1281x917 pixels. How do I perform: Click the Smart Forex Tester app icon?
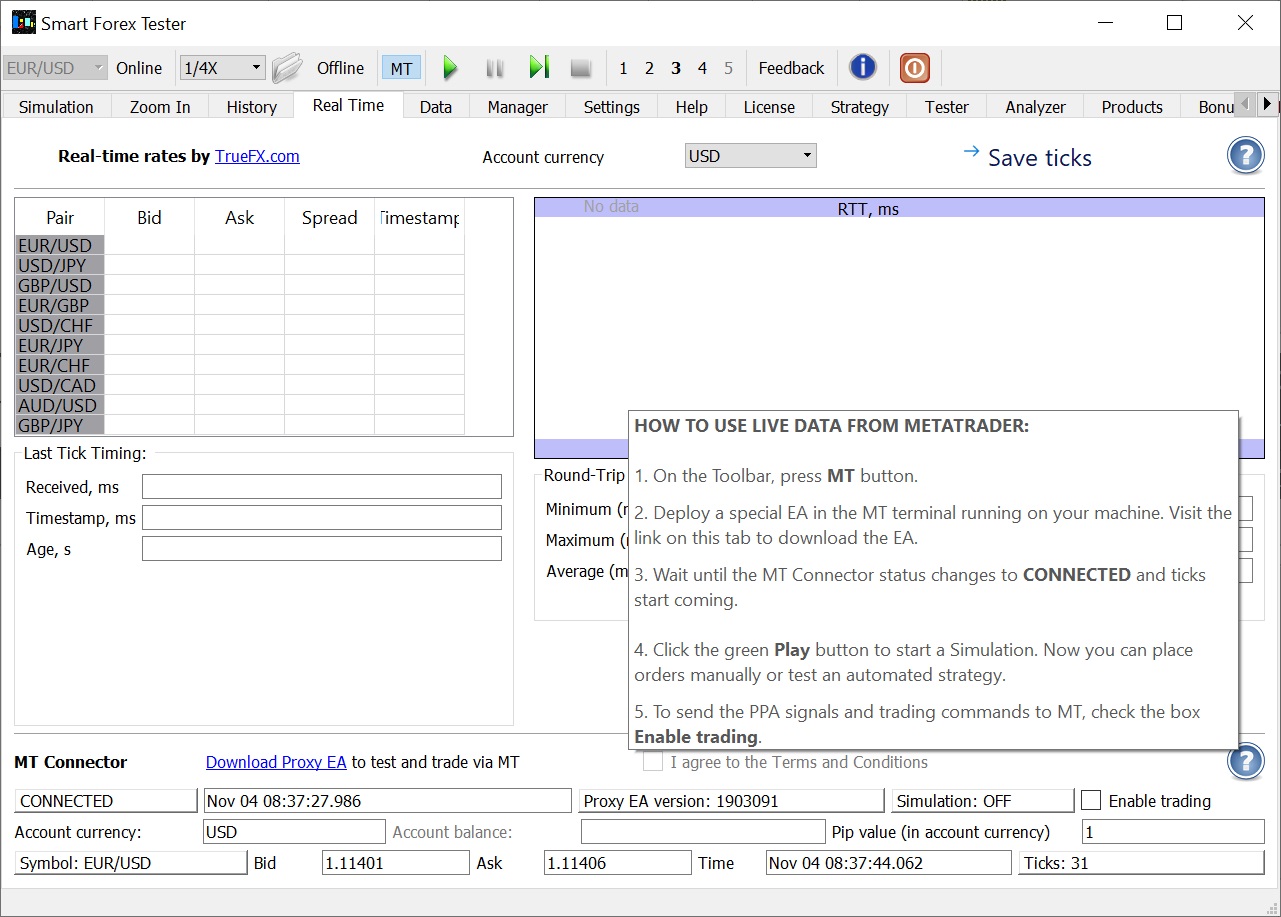point(23,22)
